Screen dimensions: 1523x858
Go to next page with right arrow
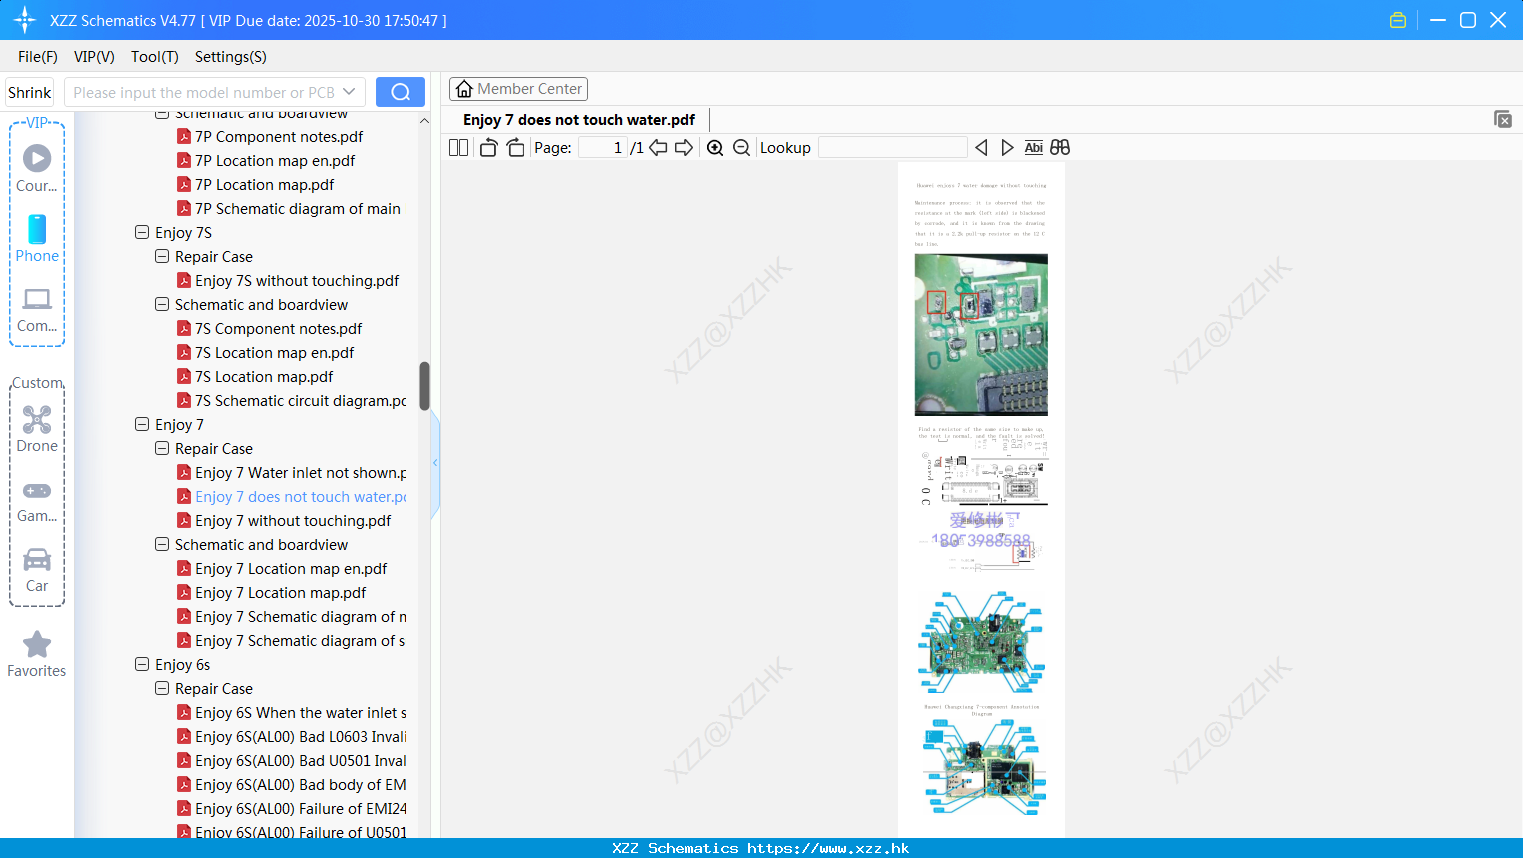pos(684,148)
